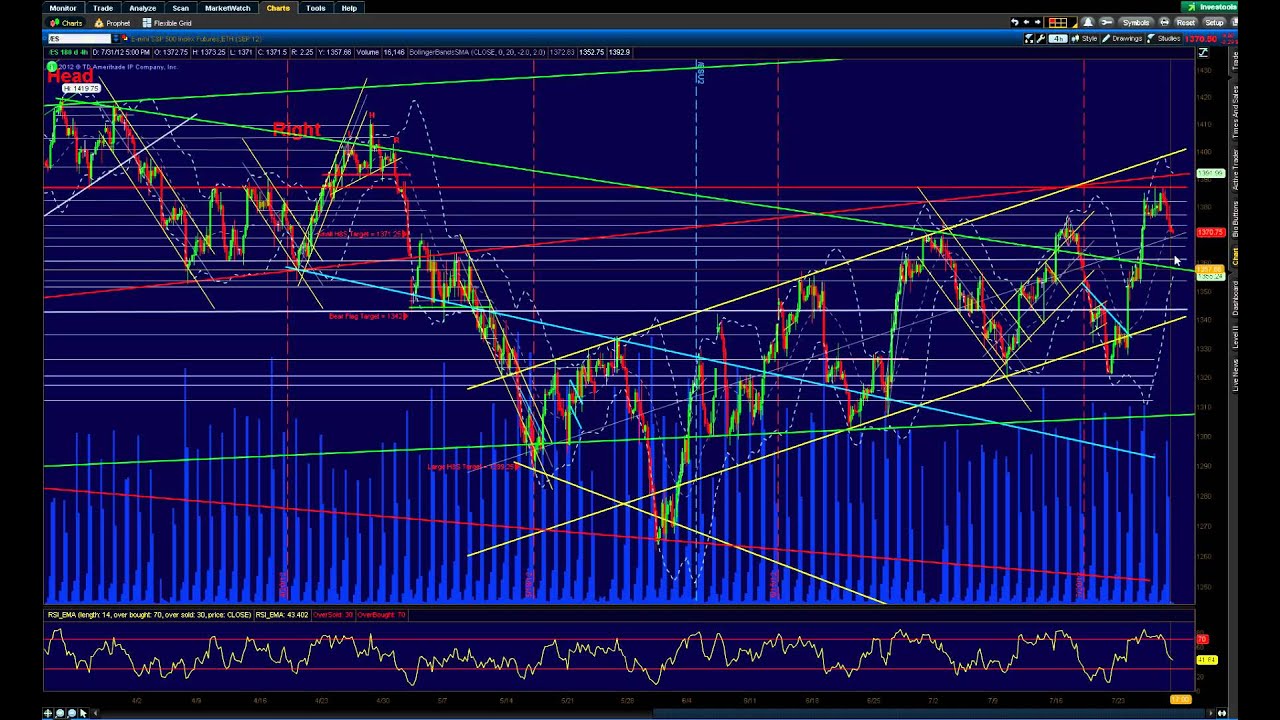This screenshot has width=1280, height=720.
Task: Open the Level II side tab
Action: [x=1236, y=335]
